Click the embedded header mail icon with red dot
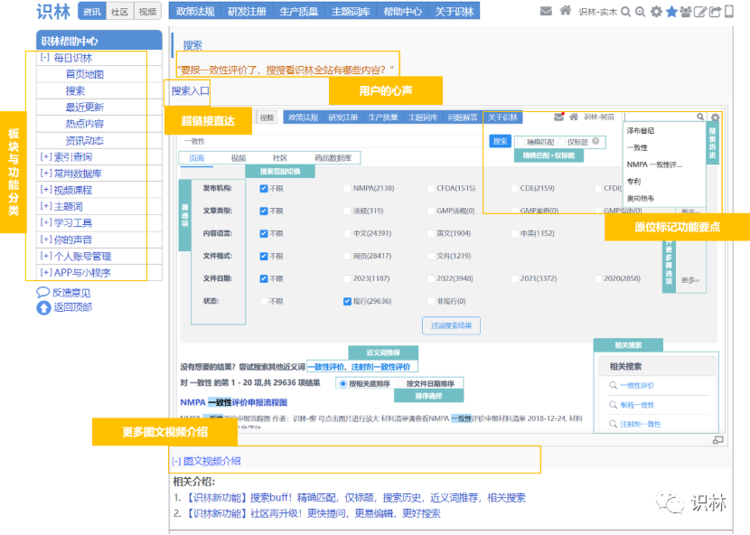Screen dimensions: 750x535 (559, 117)
